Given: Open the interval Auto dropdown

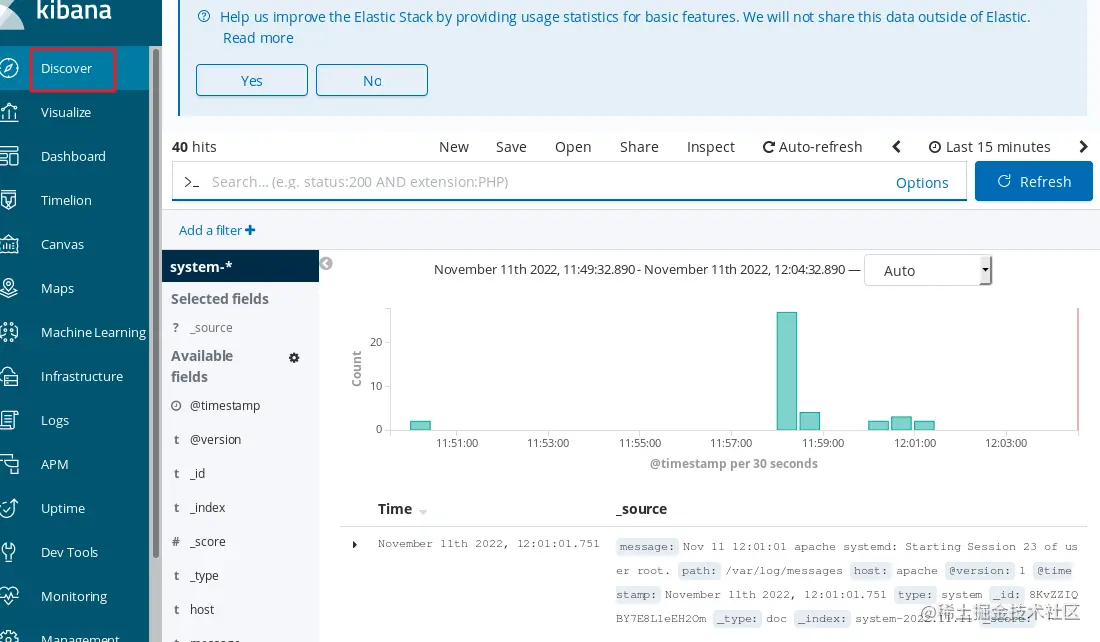Looking at the screenshot, I should pyautogui.click(x=928, y=270).
